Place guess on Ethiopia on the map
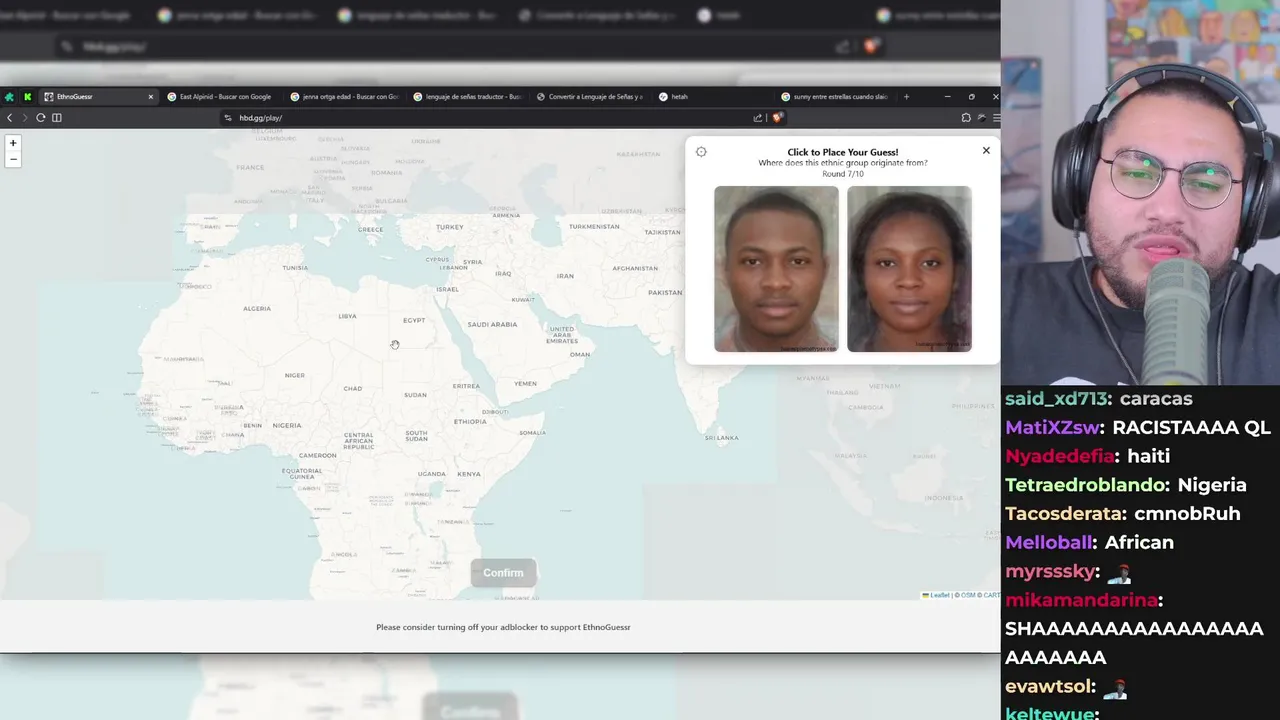 click(x=470, y=422)
